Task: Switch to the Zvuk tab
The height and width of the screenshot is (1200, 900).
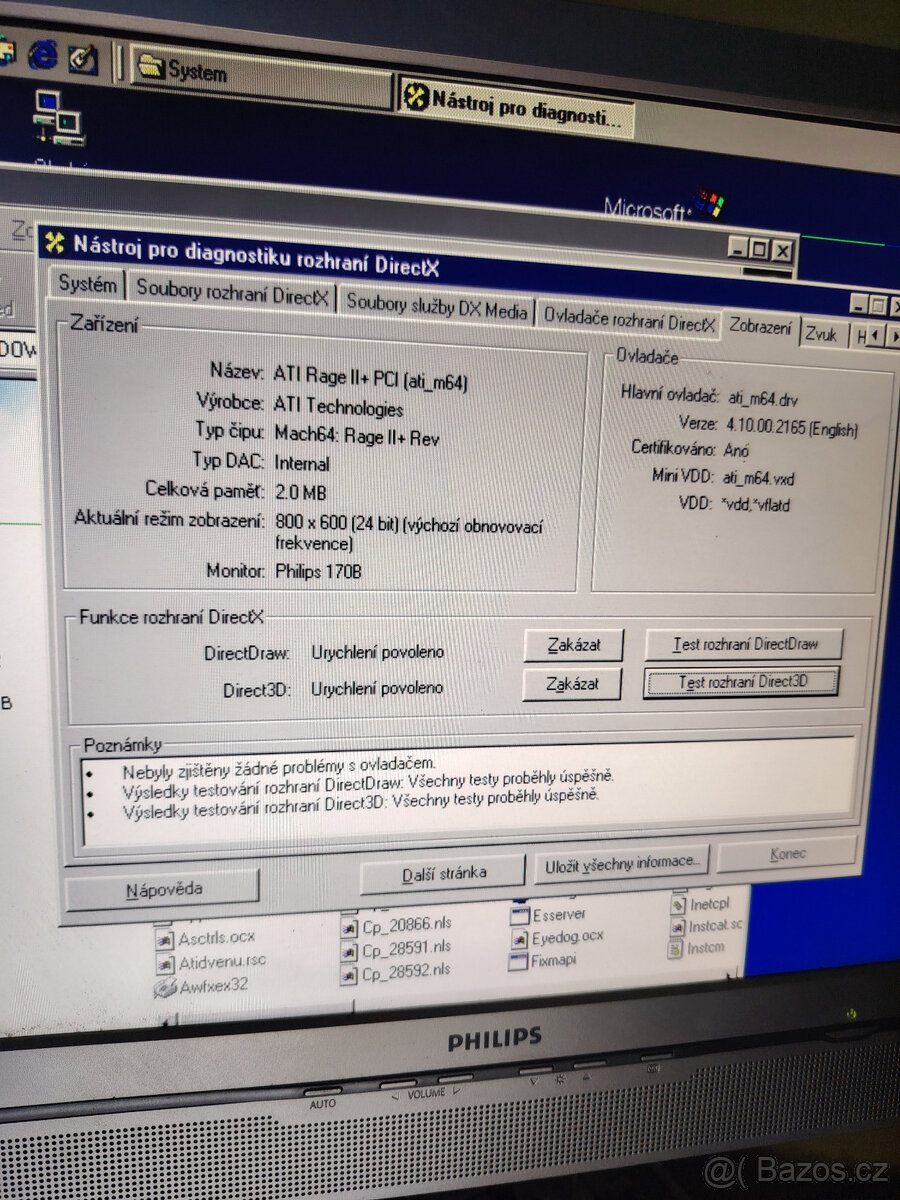Action: click(x=822, y=334)
